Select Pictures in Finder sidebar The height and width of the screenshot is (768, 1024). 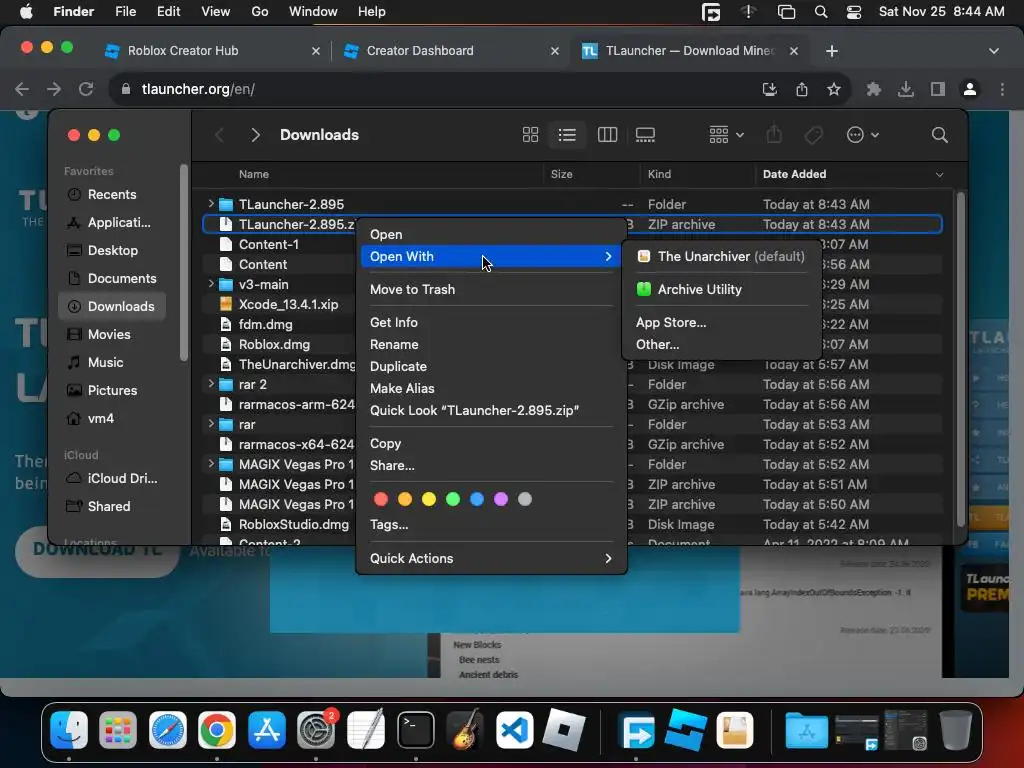coord(112,391)
